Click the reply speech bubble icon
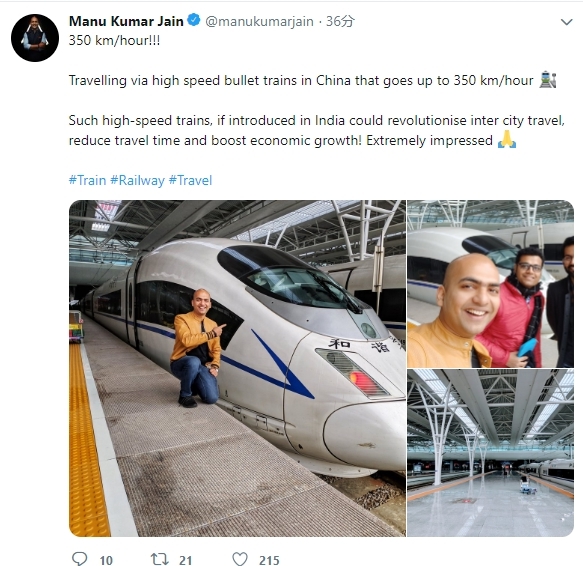The image size is (583, 566). pos(79,559)
